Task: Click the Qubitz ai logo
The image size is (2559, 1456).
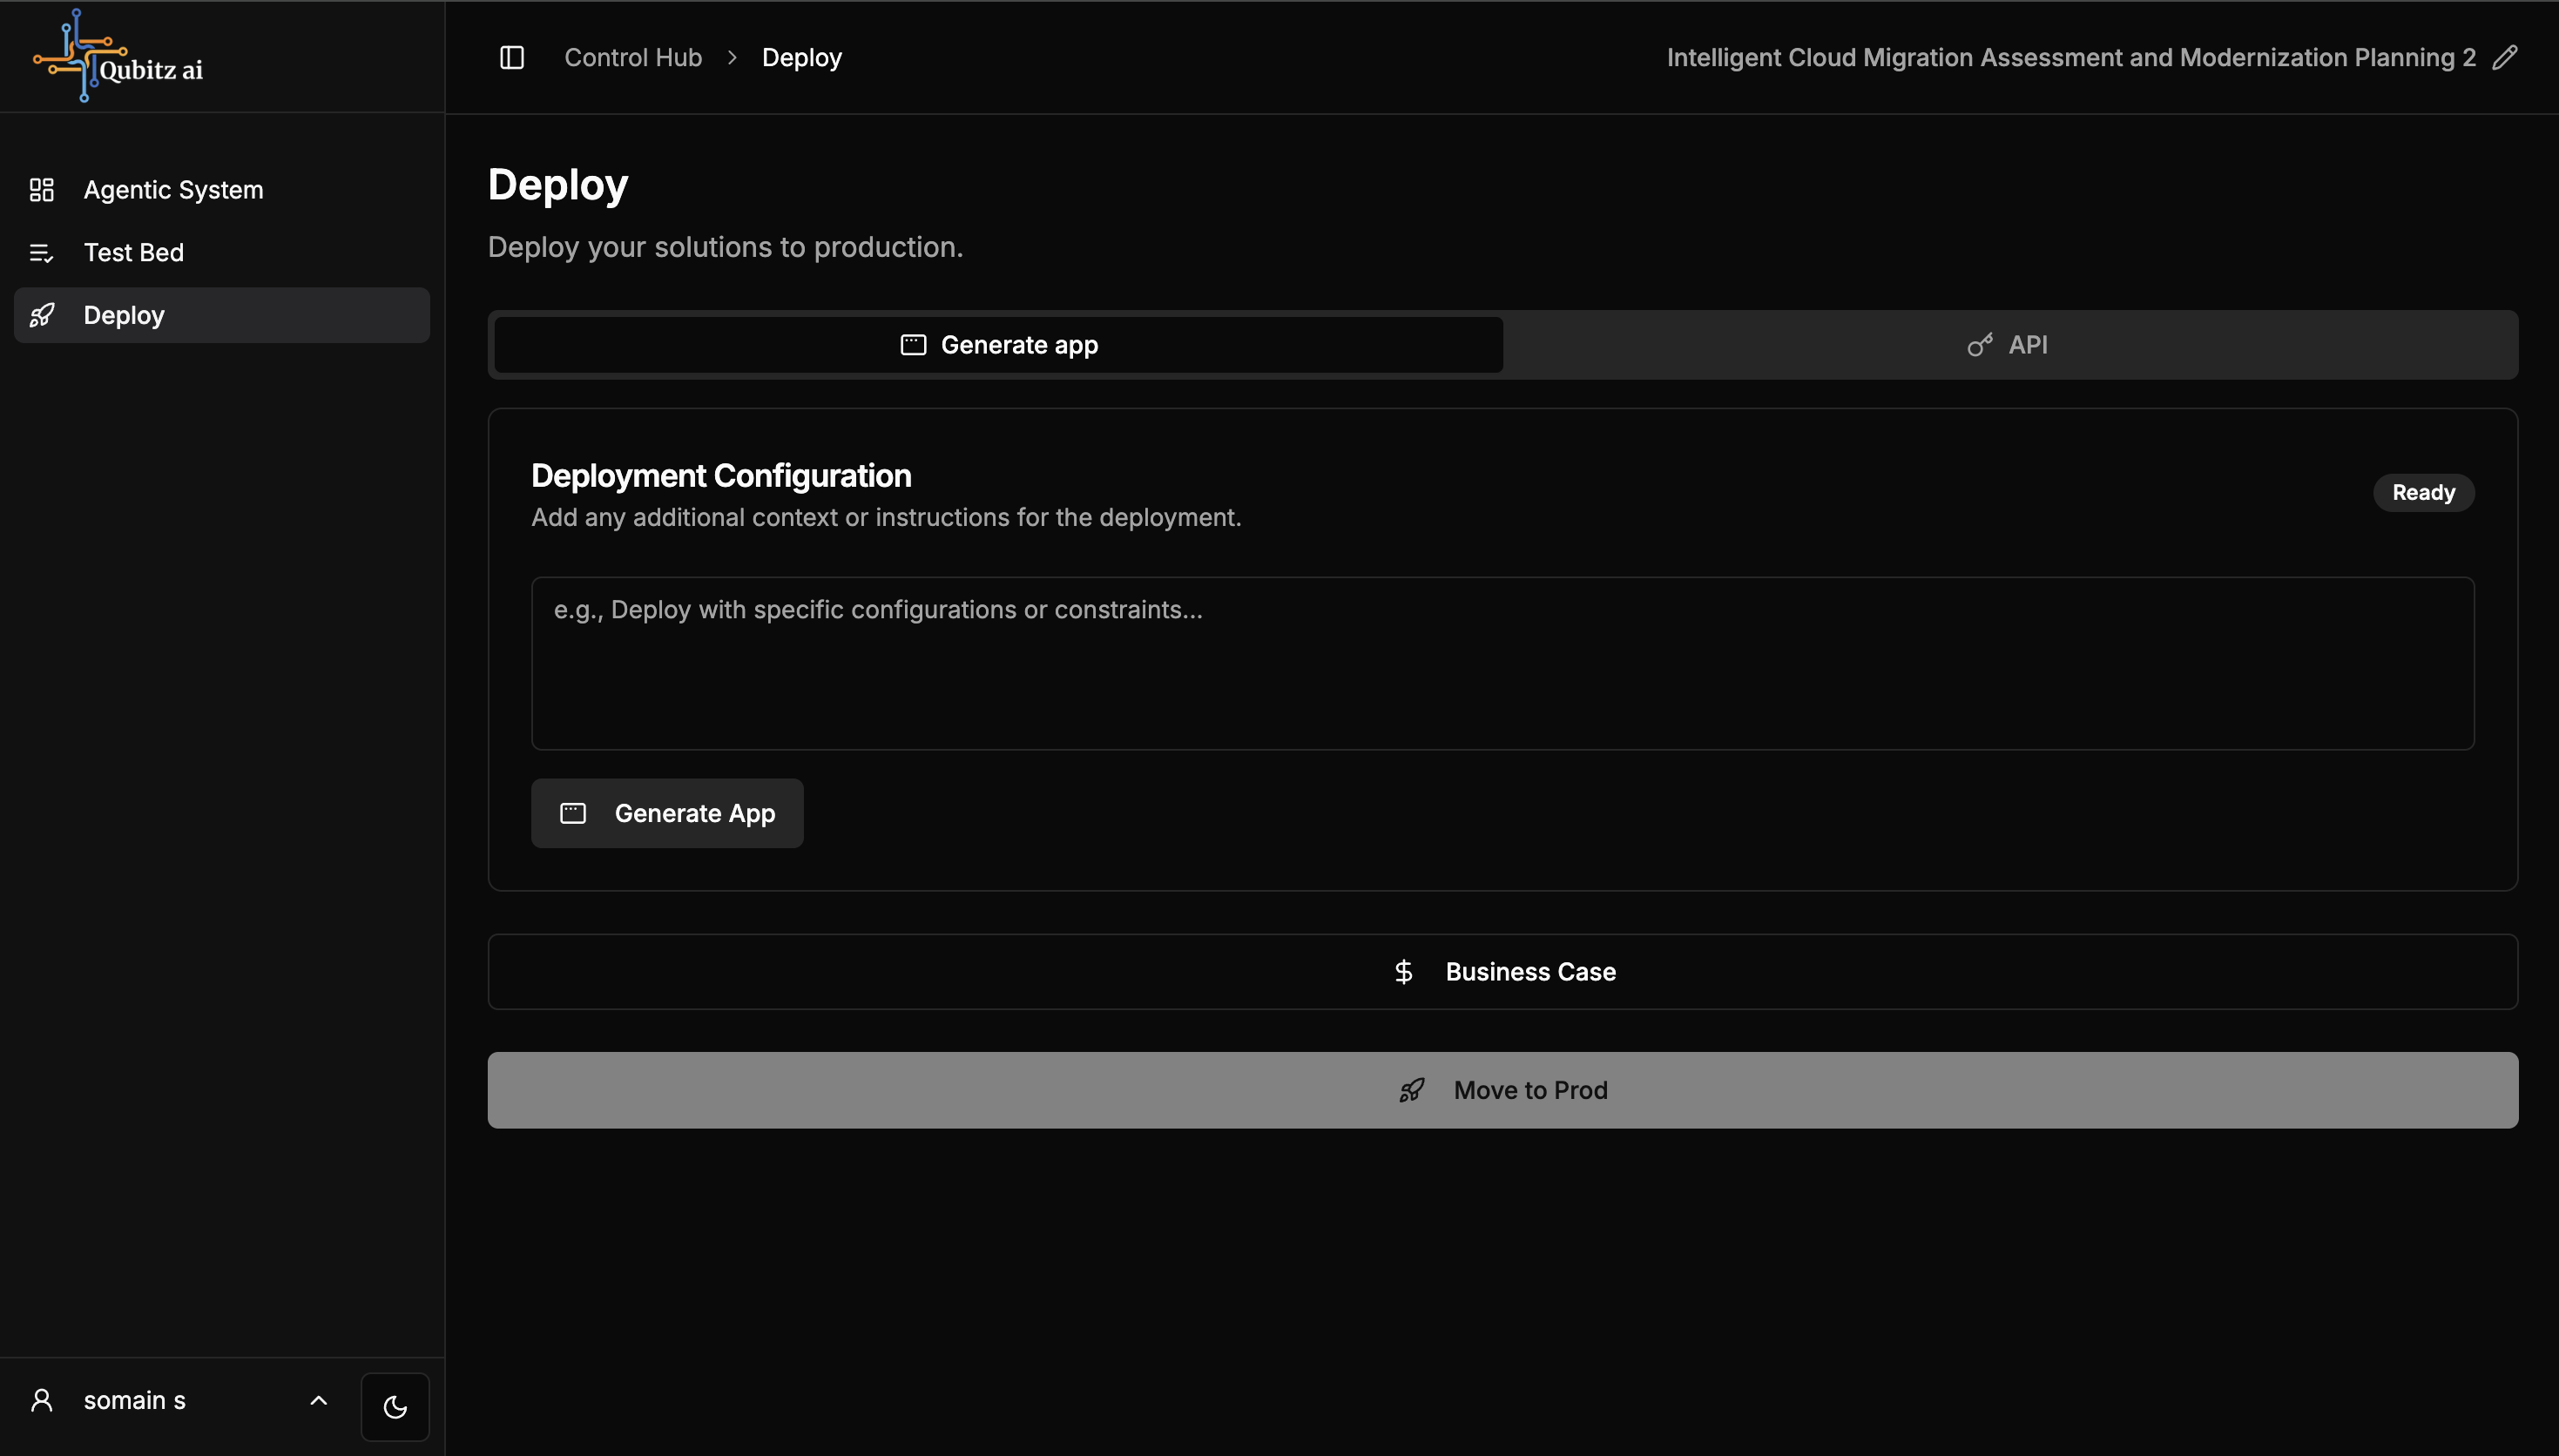Action: [x=118, y=56]
